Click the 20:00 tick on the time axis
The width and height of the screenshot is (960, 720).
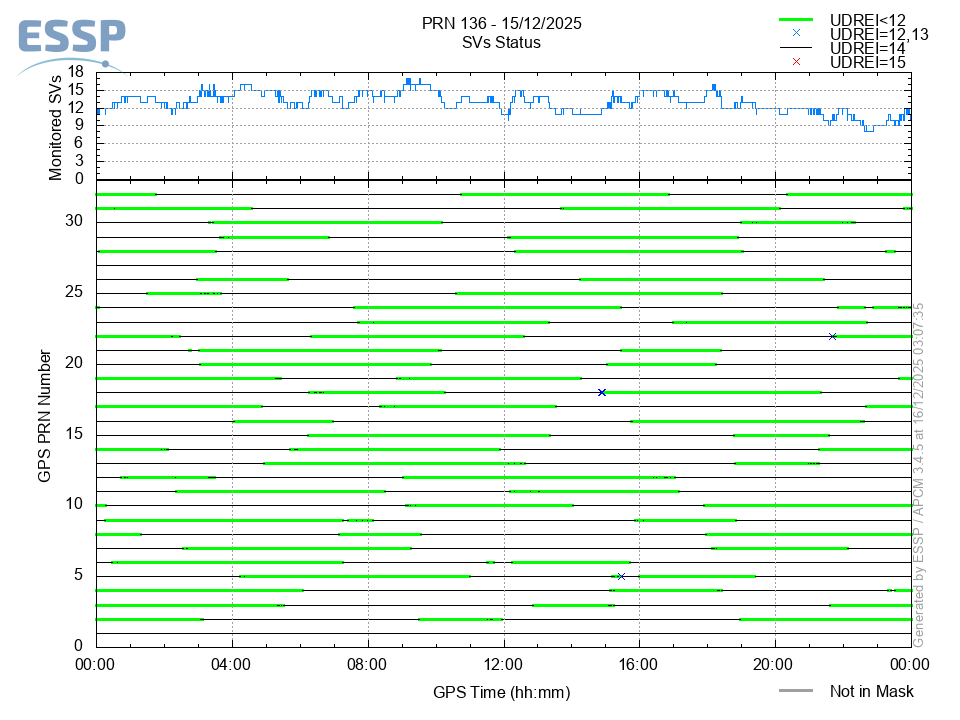click(775, 663)
